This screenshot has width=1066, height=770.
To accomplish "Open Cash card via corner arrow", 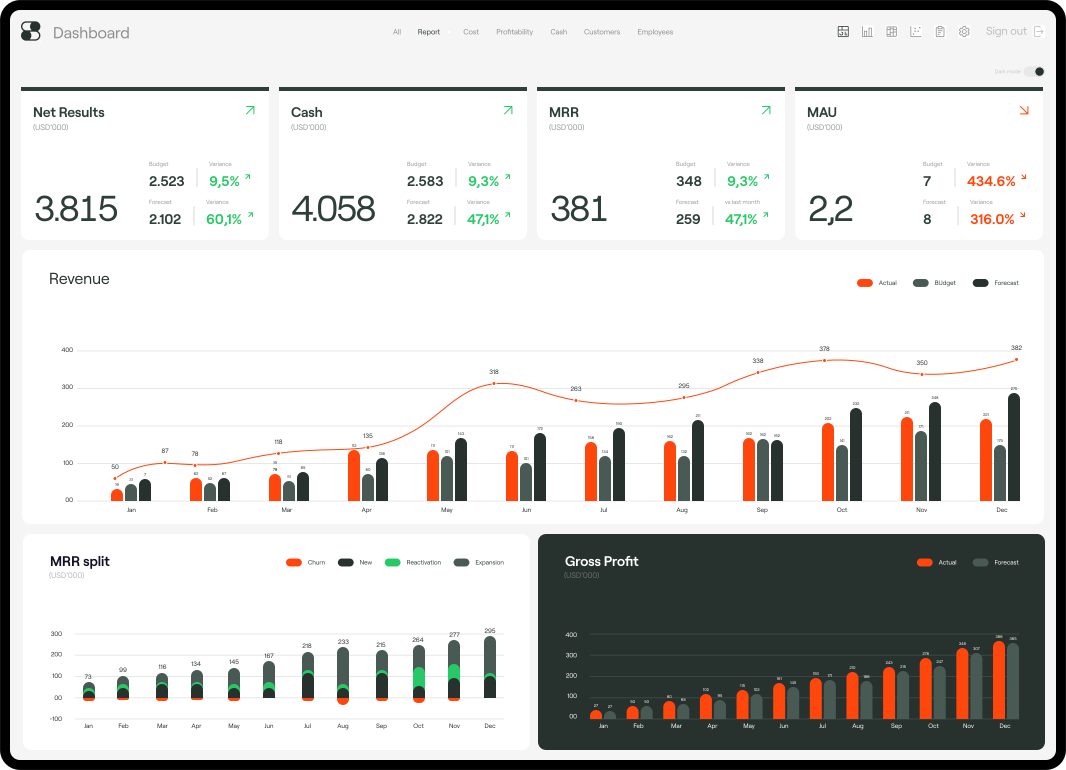I will 508,110.
